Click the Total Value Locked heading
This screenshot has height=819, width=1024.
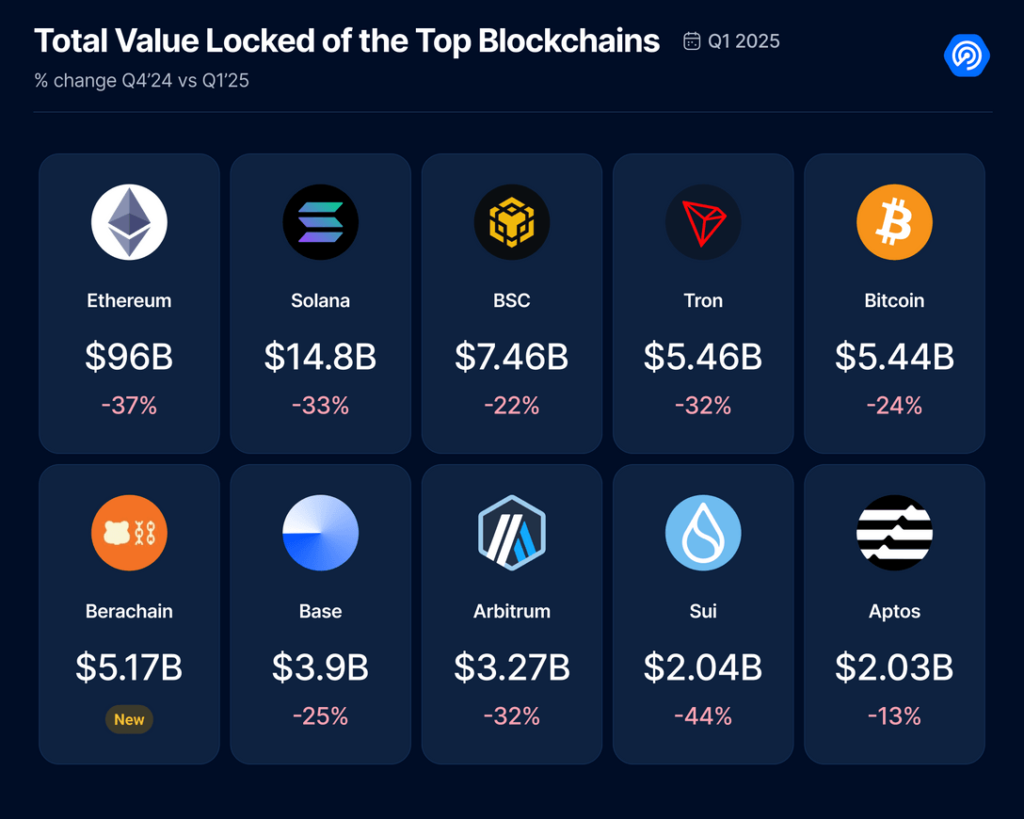click(347, 41)
